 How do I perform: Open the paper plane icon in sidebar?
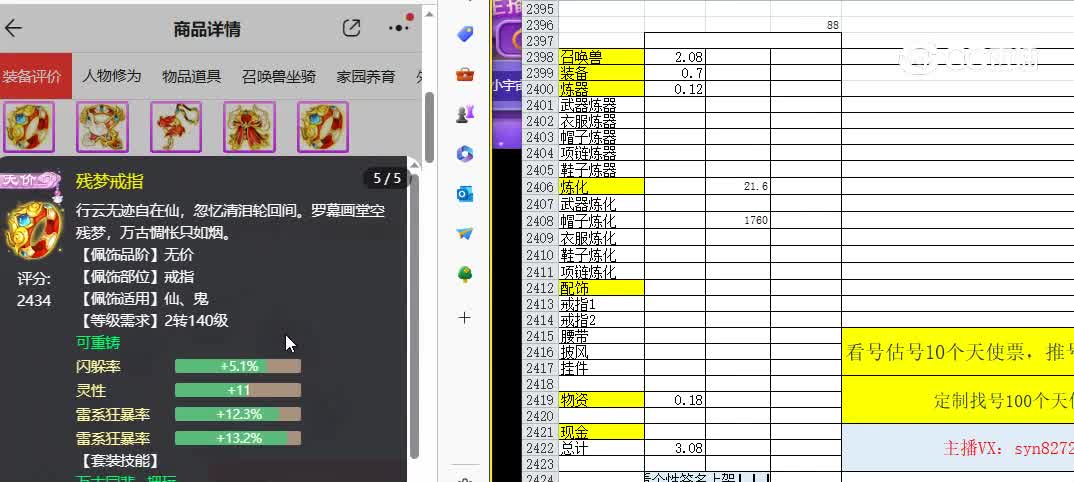coord(465,233)
